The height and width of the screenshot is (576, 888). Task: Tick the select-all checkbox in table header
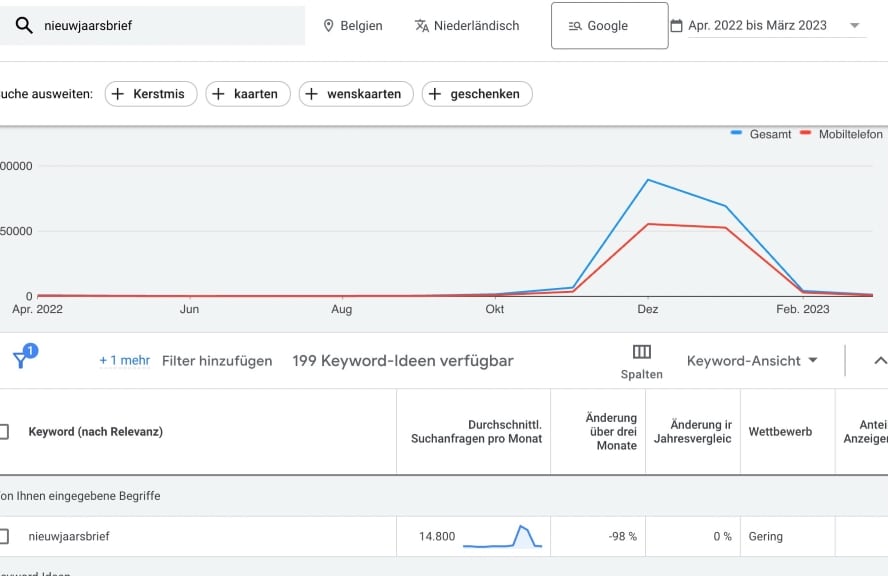click(3, 432)
